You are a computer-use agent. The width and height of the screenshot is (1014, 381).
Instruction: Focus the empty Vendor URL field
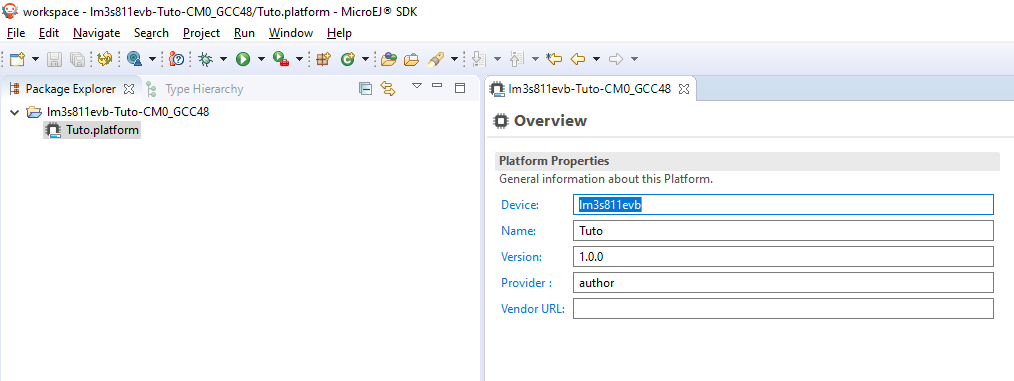[x=783, y=308]
